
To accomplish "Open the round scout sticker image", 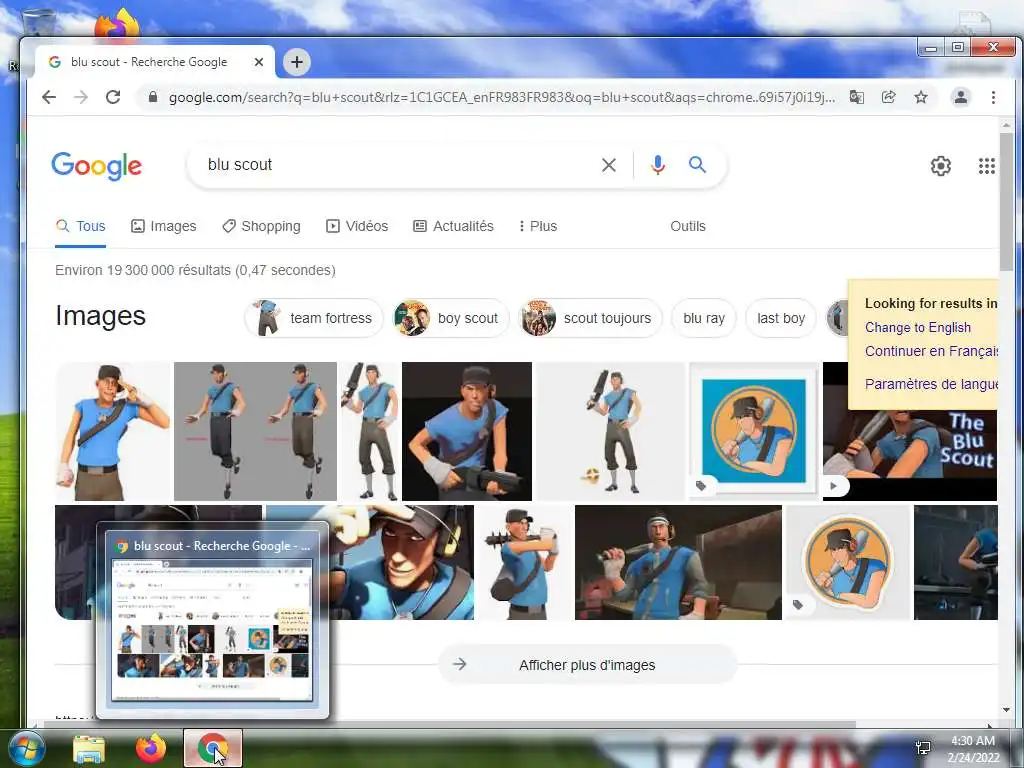I will coord(848,562).
